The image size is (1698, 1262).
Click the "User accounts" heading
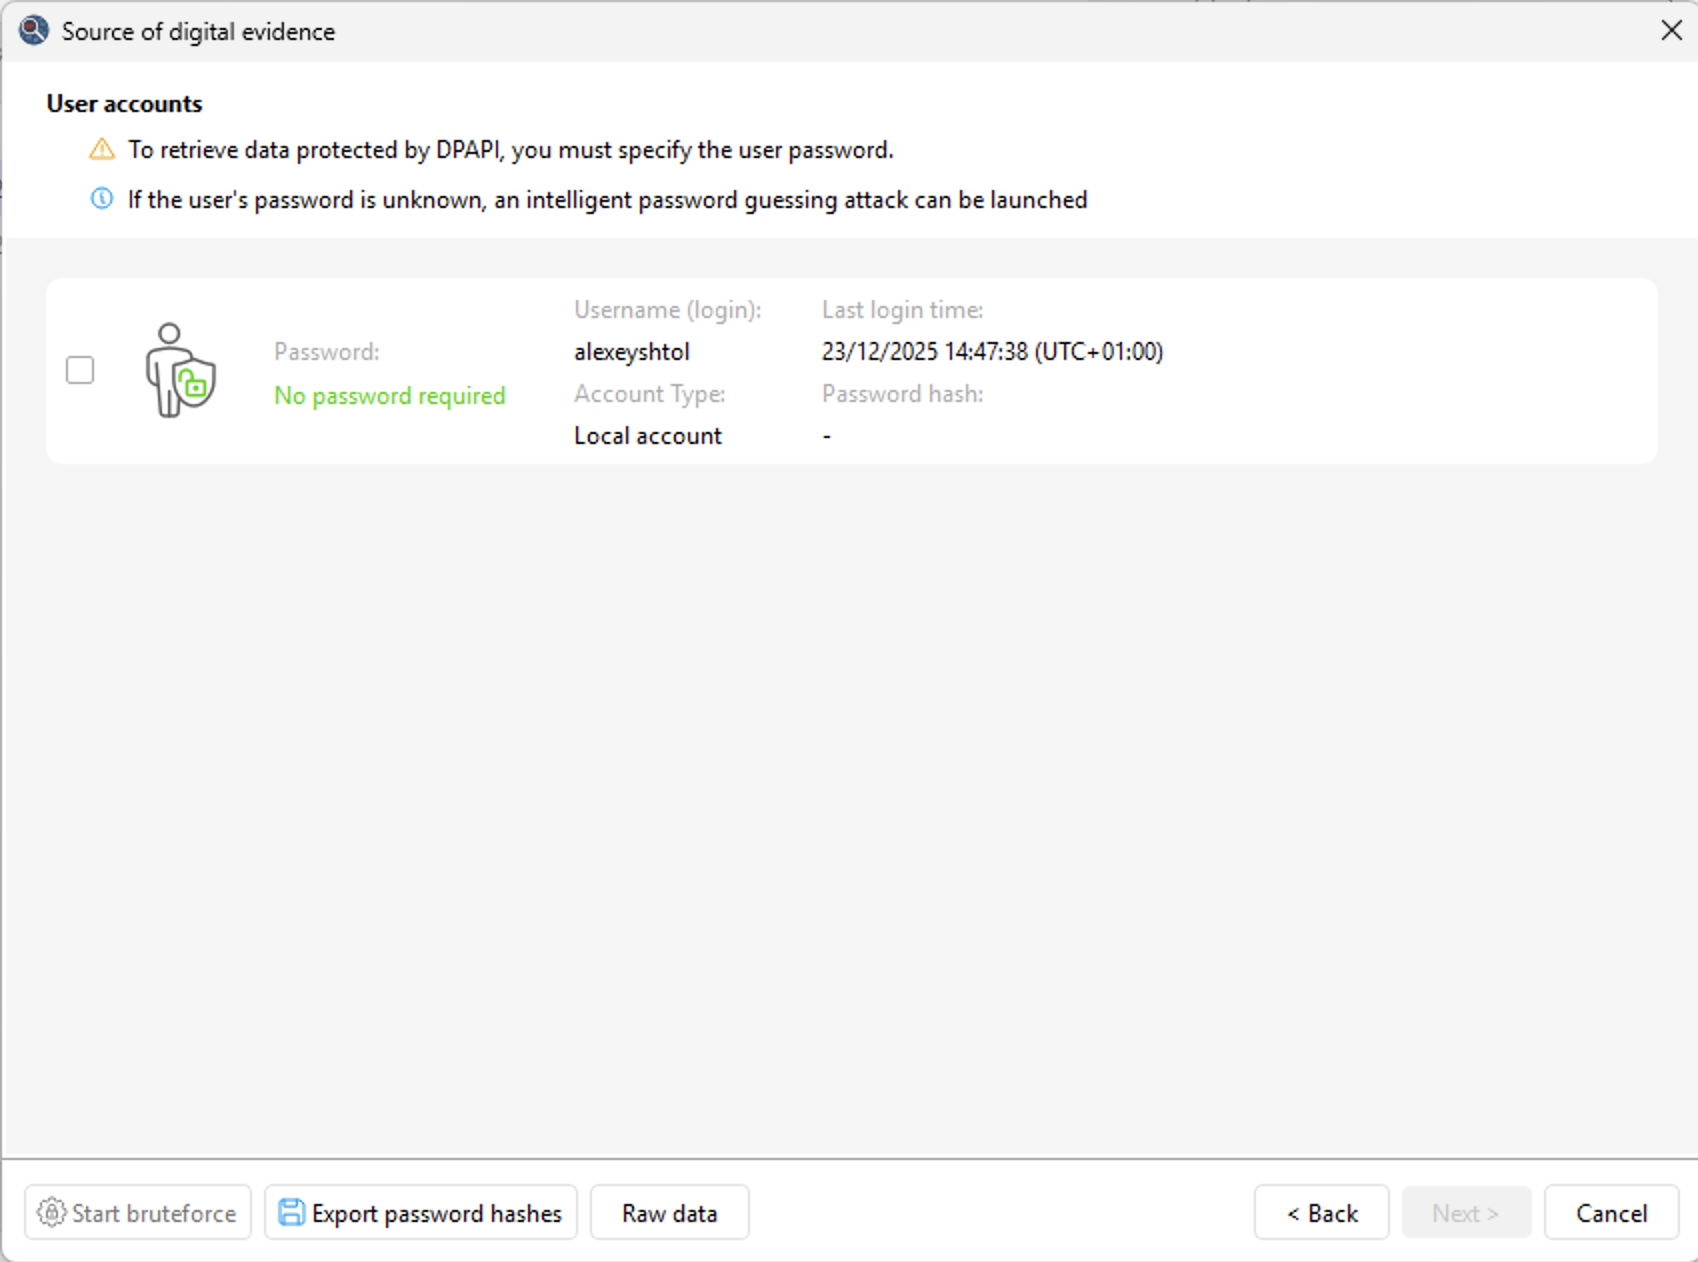(x=124, y=104)
